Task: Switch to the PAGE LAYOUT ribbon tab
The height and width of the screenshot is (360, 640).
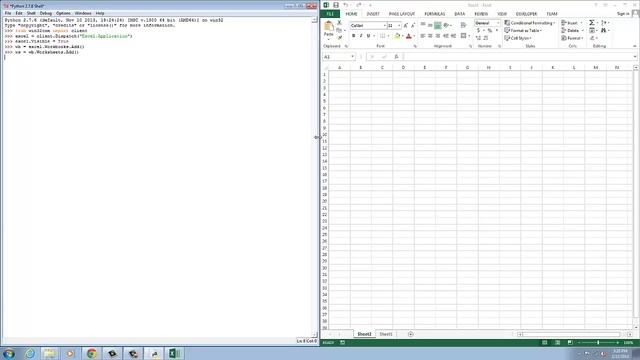Action: click(x=402, y=14)
